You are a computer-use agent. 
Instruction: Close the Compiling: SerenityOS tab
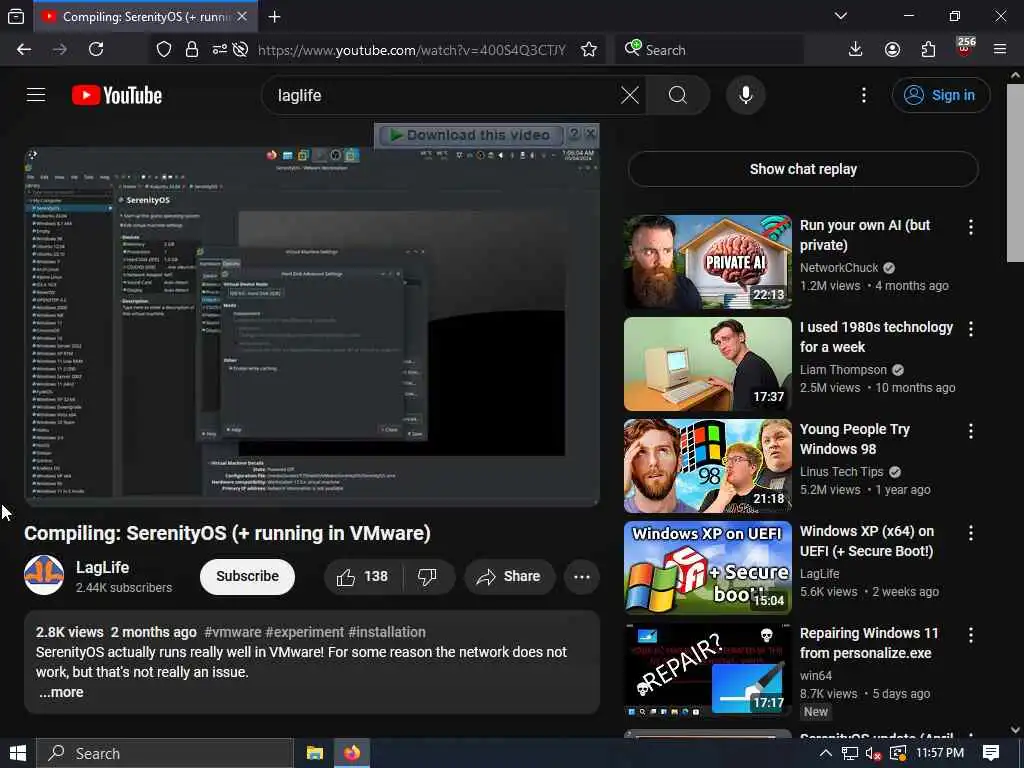(242, 17)
